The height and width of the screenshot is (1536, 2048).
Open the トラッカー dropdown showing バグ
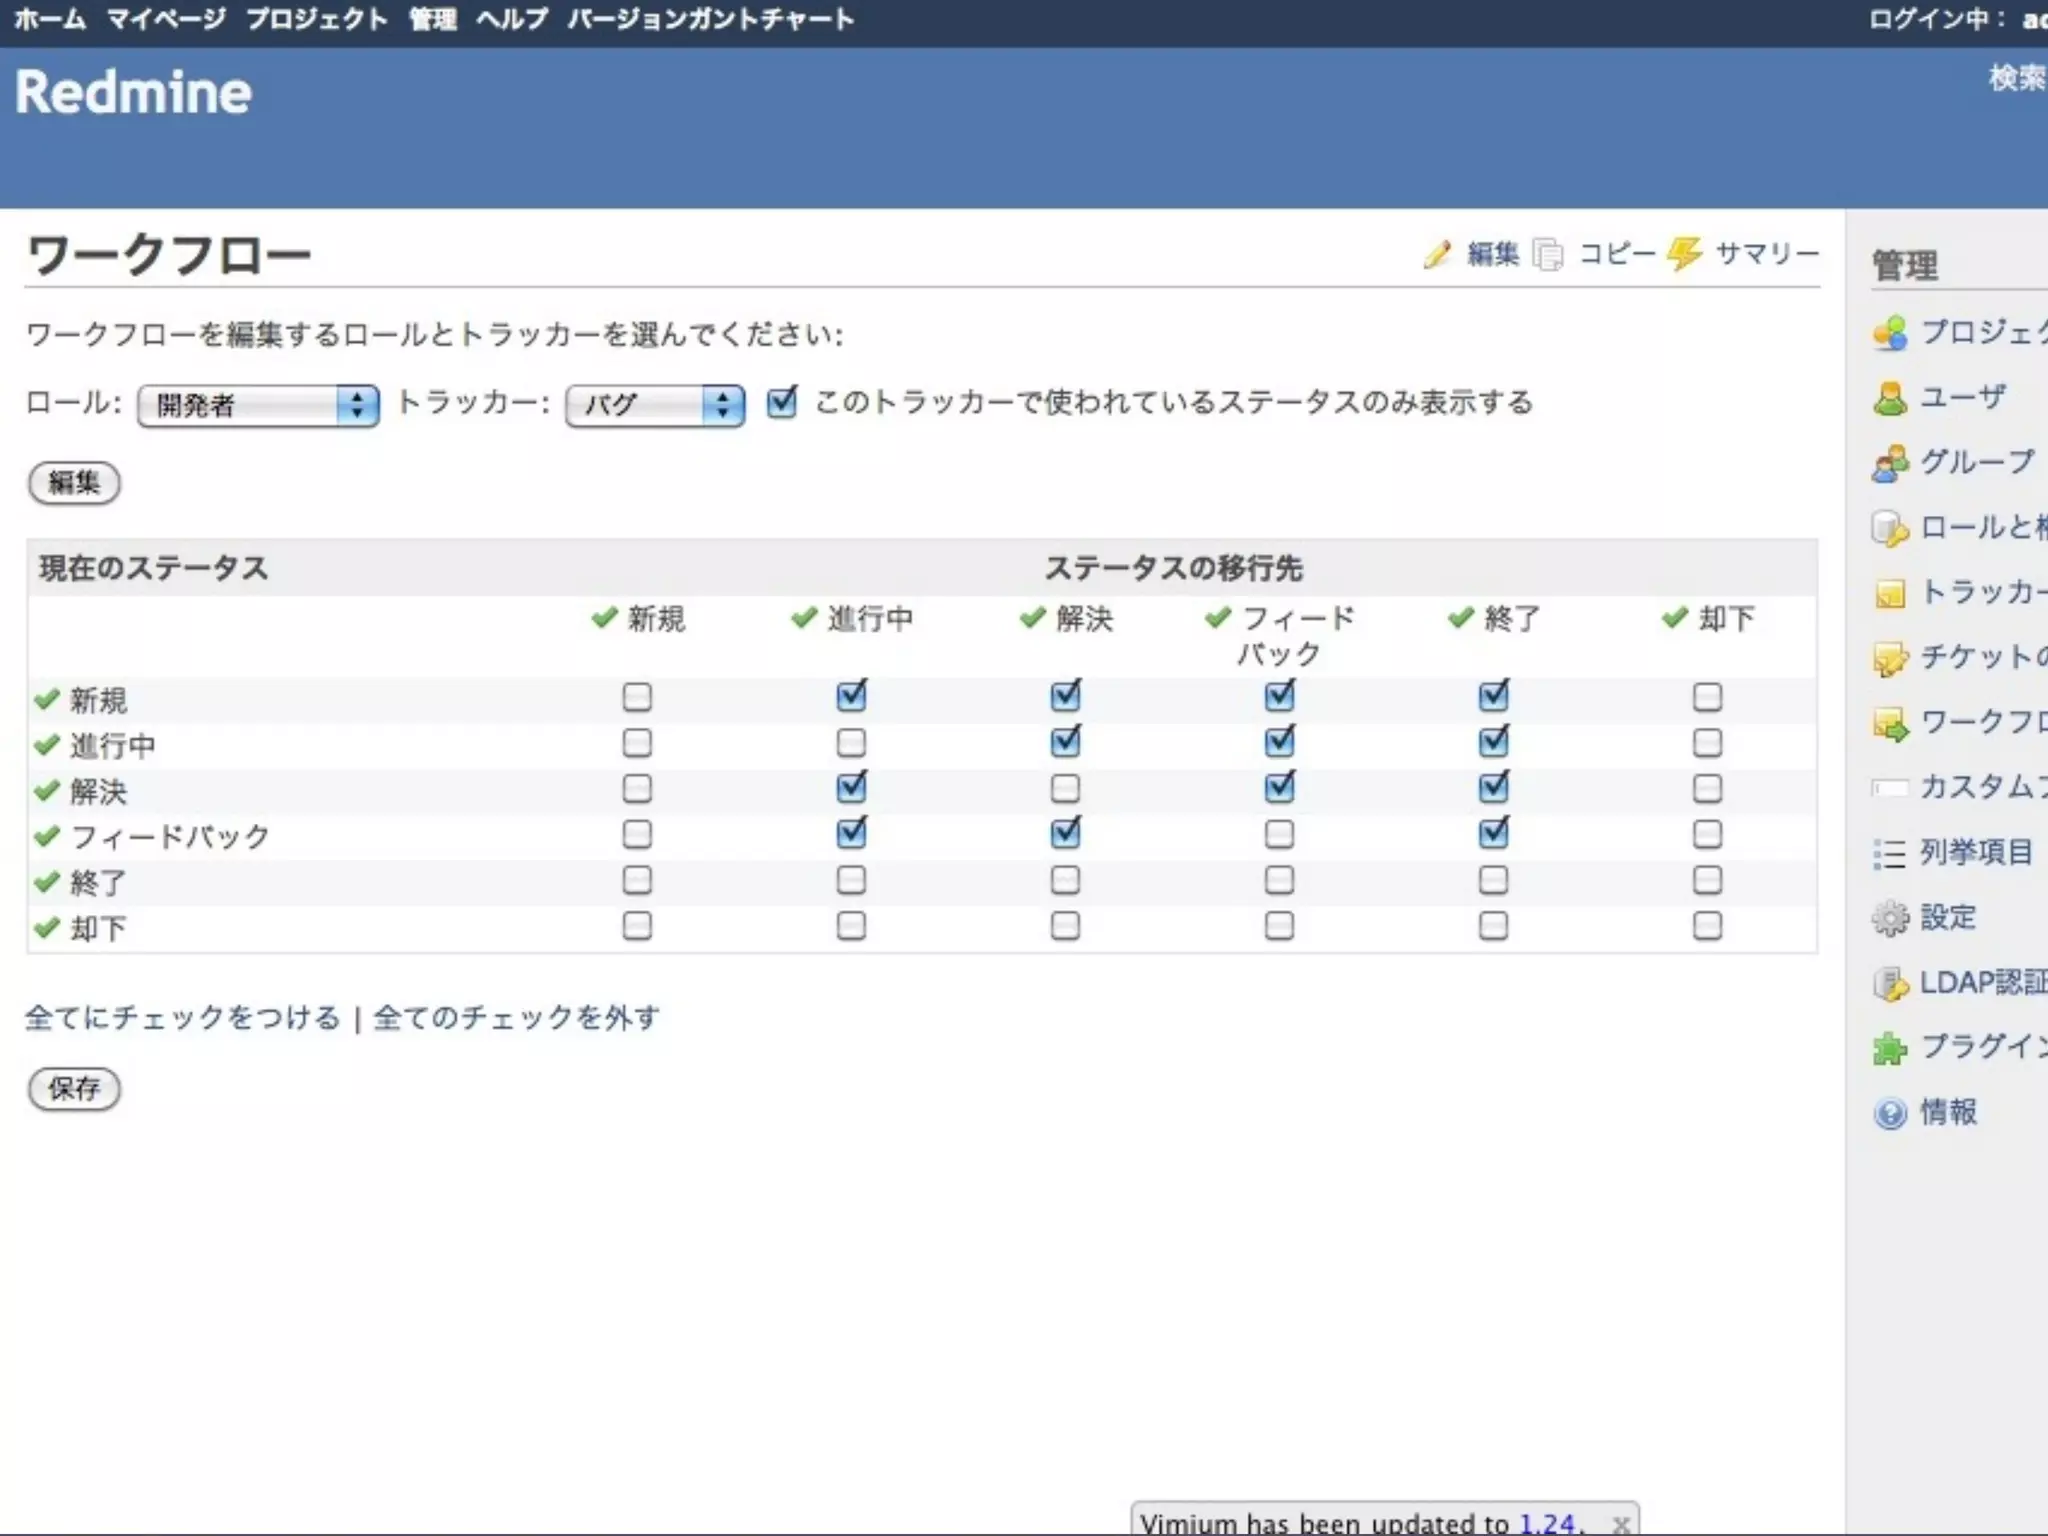pyautogui.click(x=654, y=405)
